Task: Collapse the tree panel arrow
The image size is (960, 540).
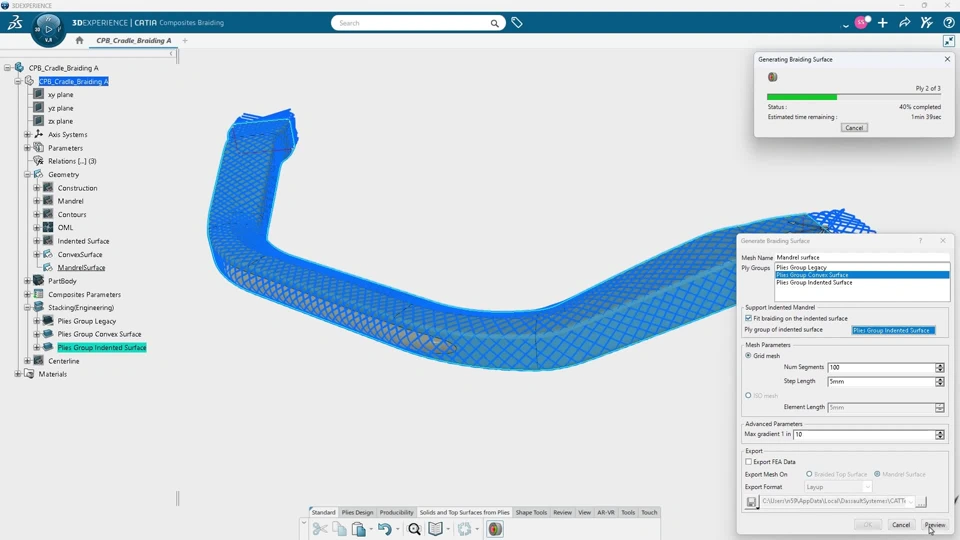Action: (171, 54)
